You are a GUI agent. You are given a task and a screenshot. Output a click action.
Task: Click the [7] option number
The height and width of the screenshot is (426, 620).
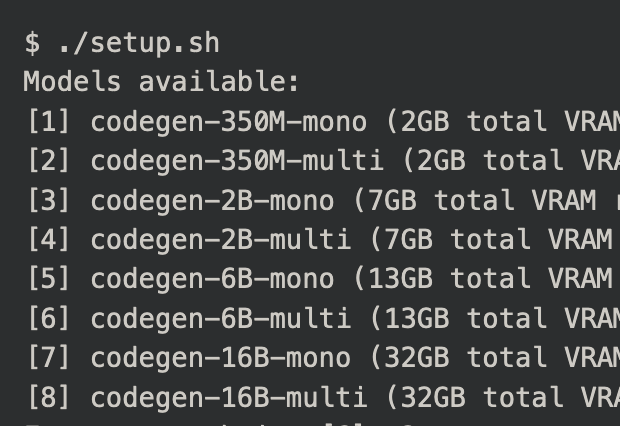[48, 358]
